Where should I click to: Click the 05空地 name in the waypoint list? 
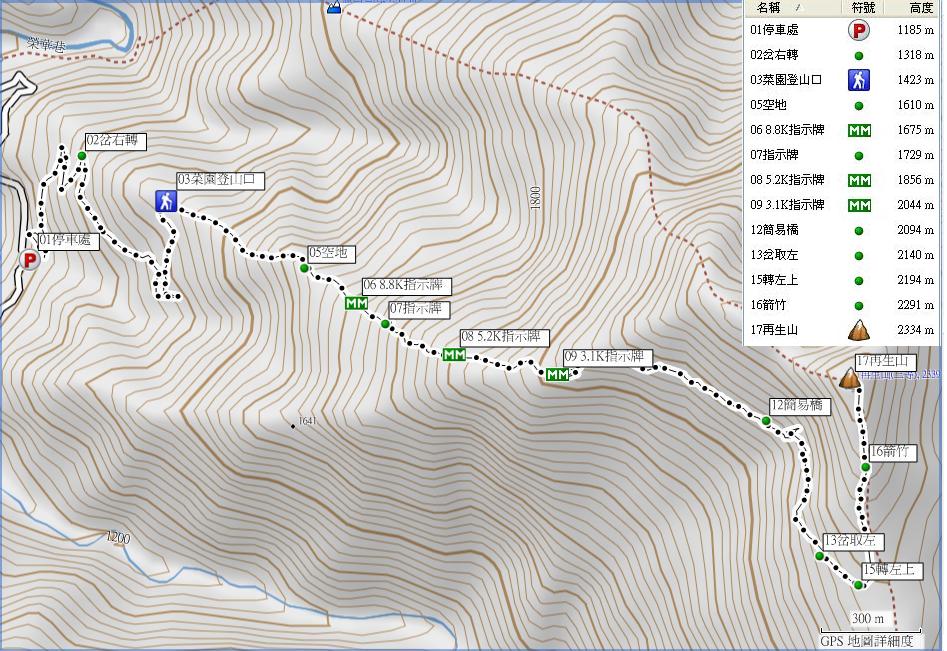[x=768, y=105]
